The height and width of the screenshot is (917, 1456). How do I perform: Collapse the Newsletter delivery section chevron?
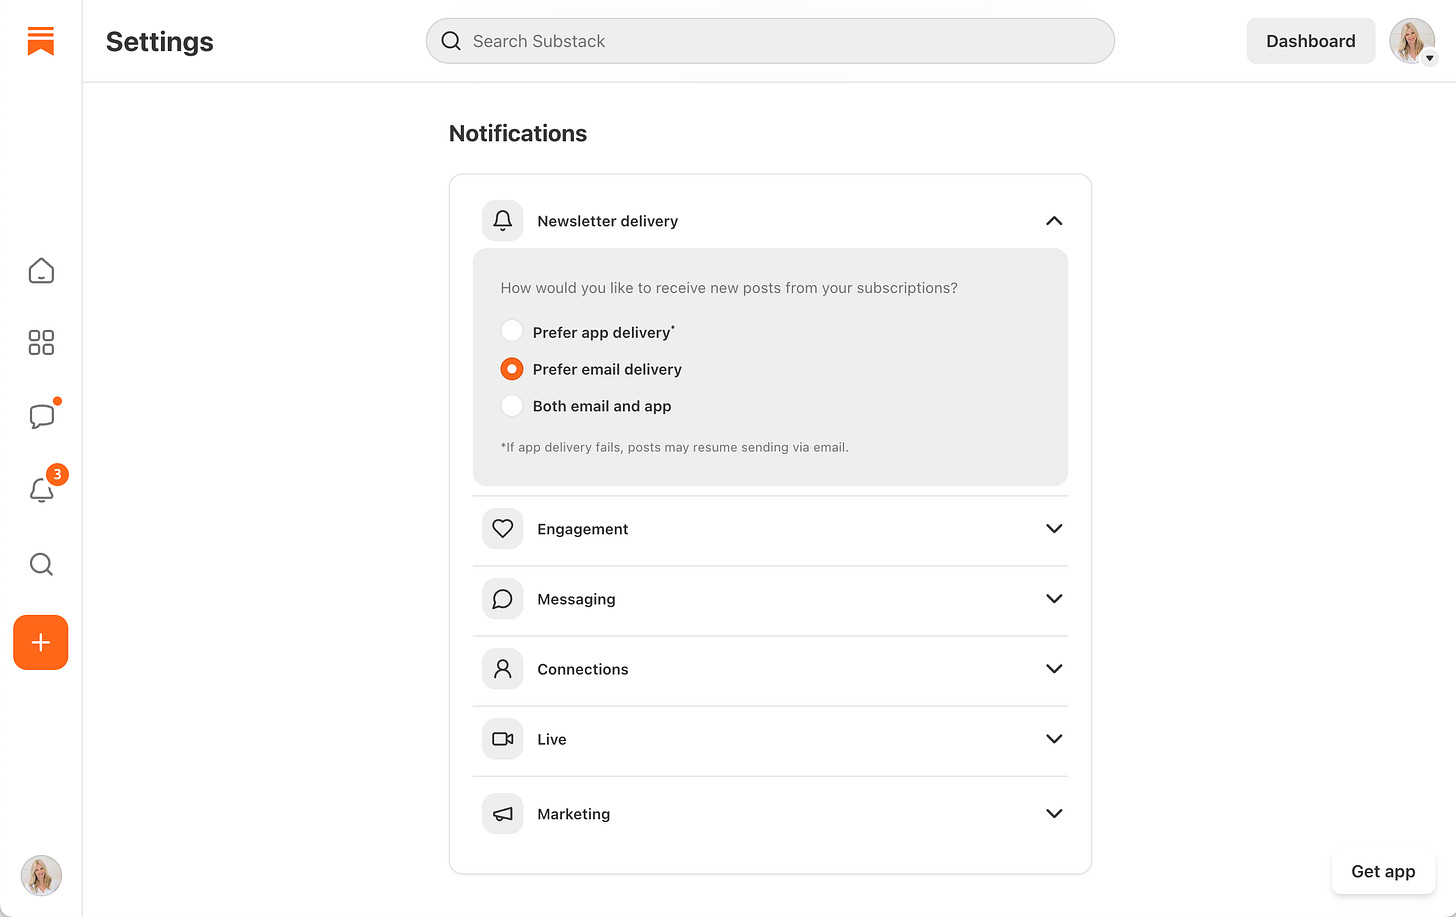(1054, 221)
